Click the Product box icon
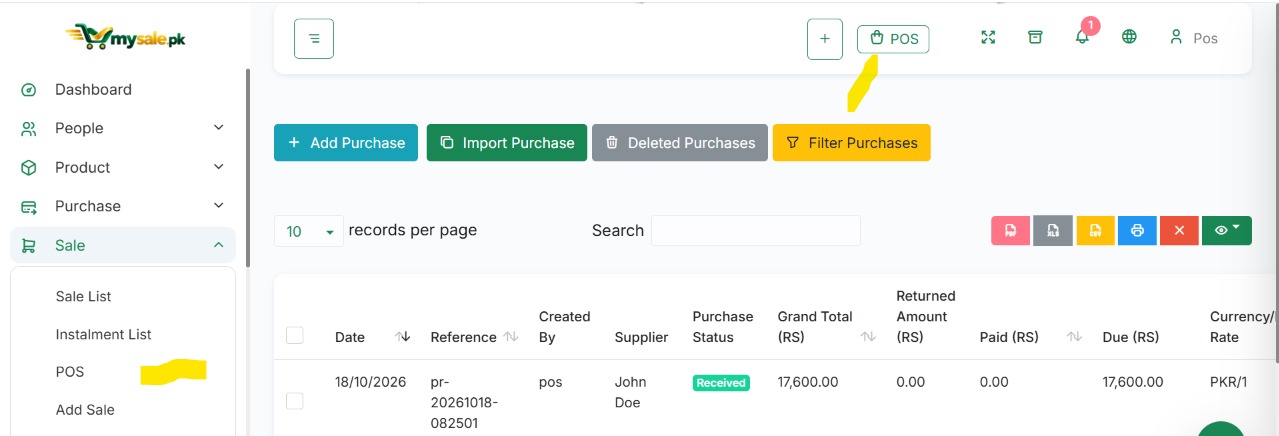The image size is (1279, 436). click(29, 167)
